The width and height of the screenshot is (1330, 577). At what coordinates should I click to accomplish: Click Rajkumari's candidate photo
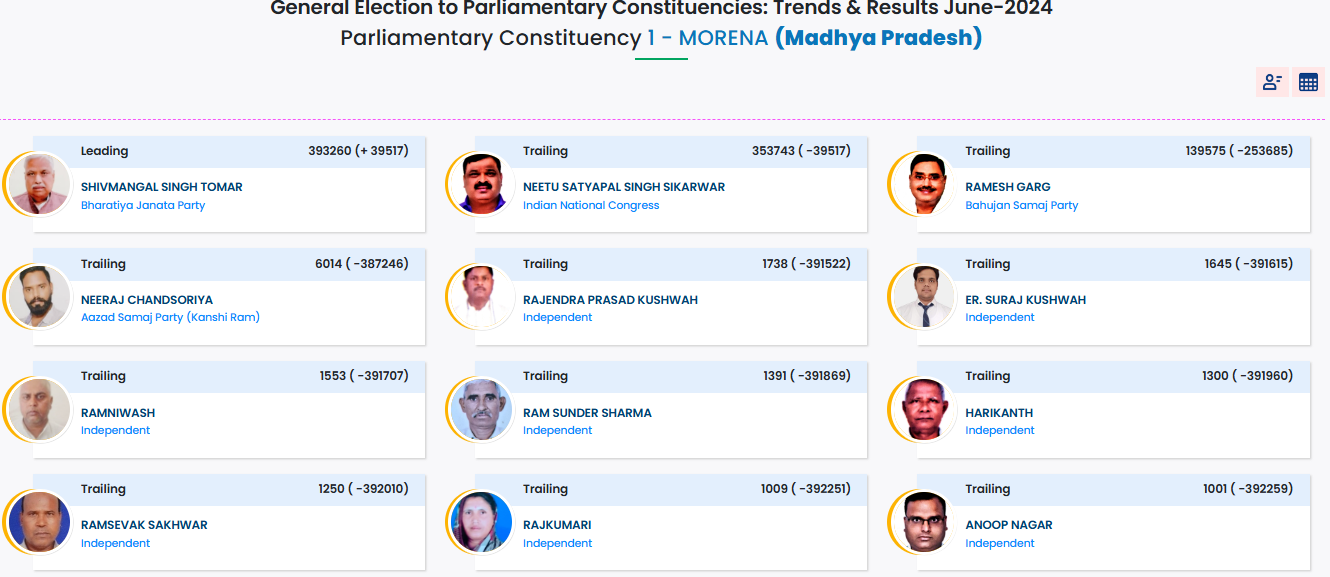482,522
